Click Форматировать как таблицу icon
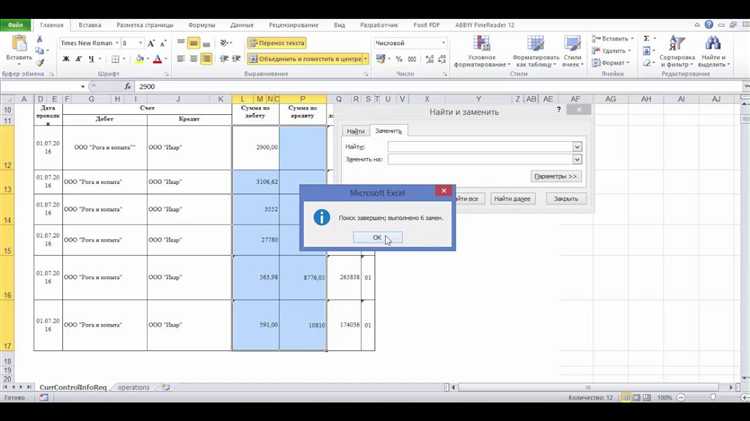The image size is (750, 421). click(536, 44)
